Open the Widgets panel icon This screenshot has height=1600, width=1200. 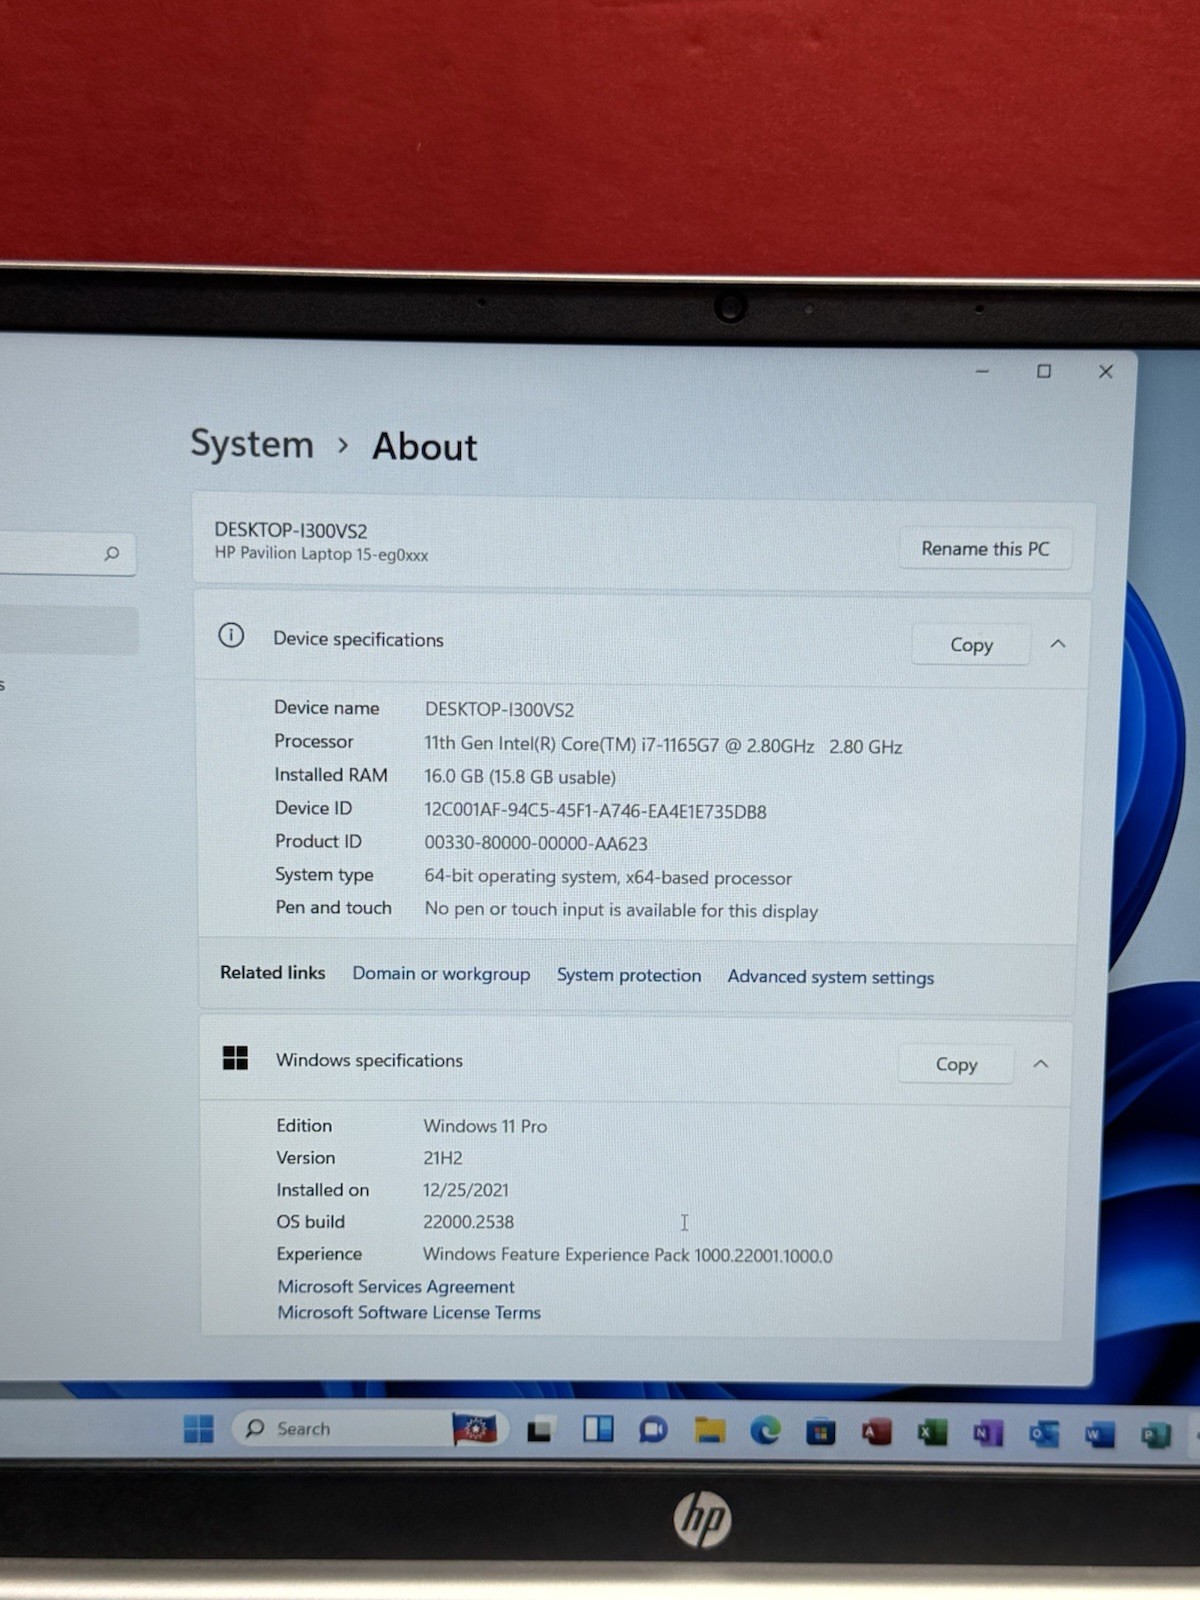(598, 1429)
